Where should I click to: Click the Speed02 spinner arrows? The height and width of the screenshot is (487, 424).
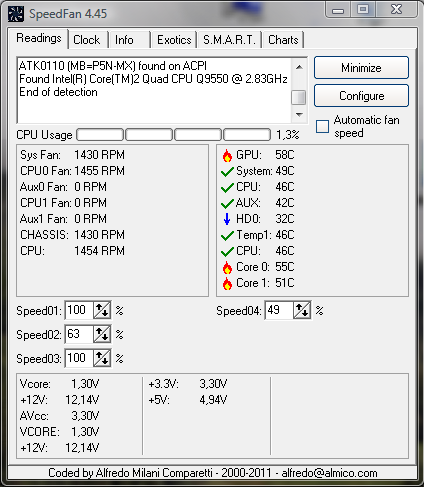(102, 334)
